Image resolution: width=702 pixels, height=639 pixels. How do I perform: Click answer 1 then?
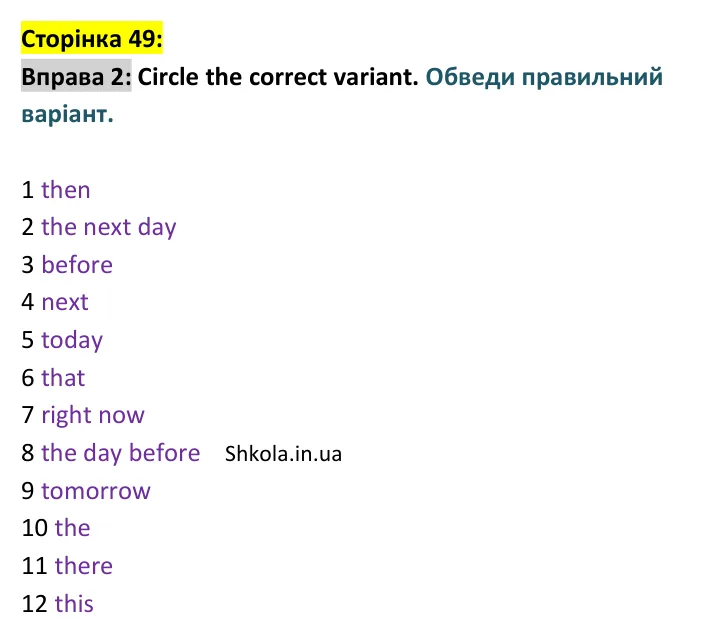tap(66, 190)
